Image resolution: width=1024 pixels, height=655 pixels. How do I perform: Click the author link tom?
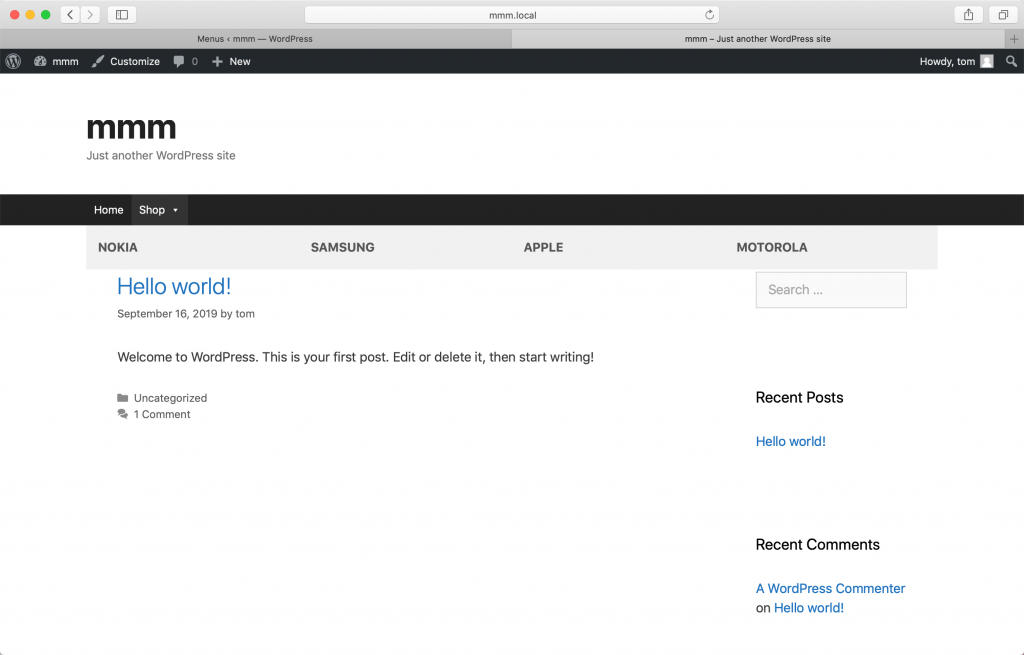245,313
